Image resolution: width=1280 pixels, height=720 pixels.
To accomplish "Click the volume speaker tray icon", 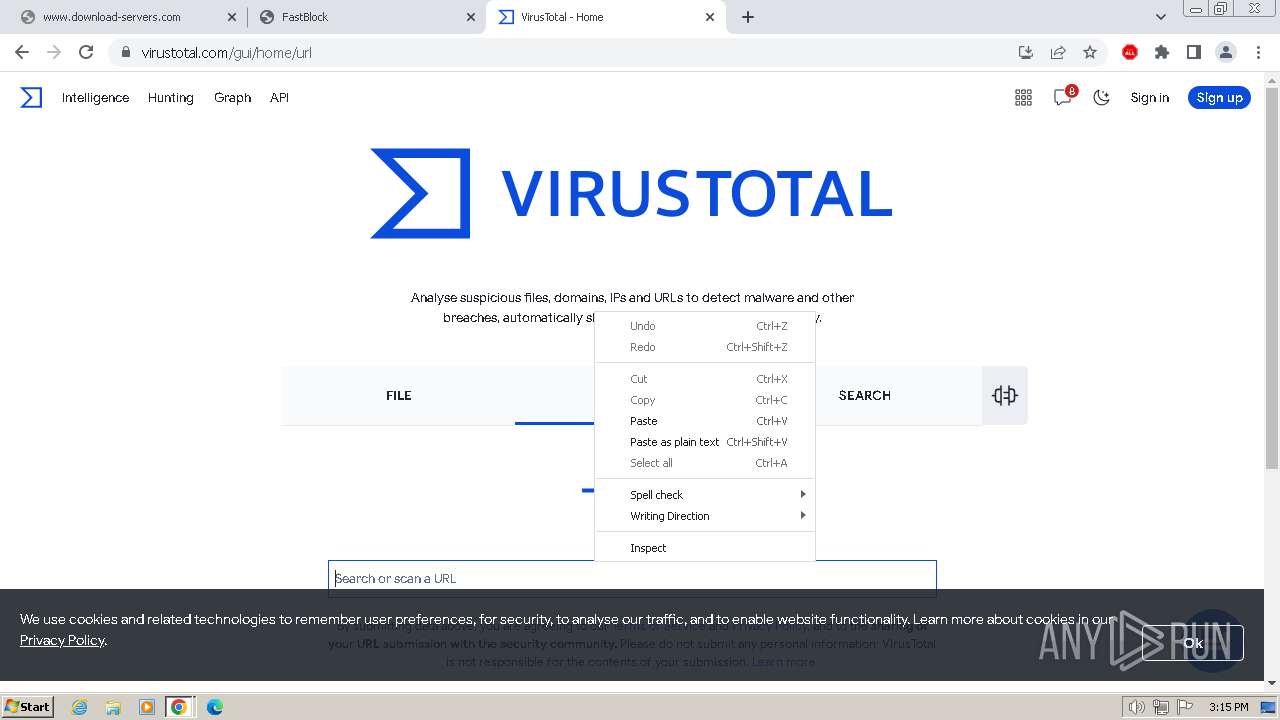I will (1136, 707).
